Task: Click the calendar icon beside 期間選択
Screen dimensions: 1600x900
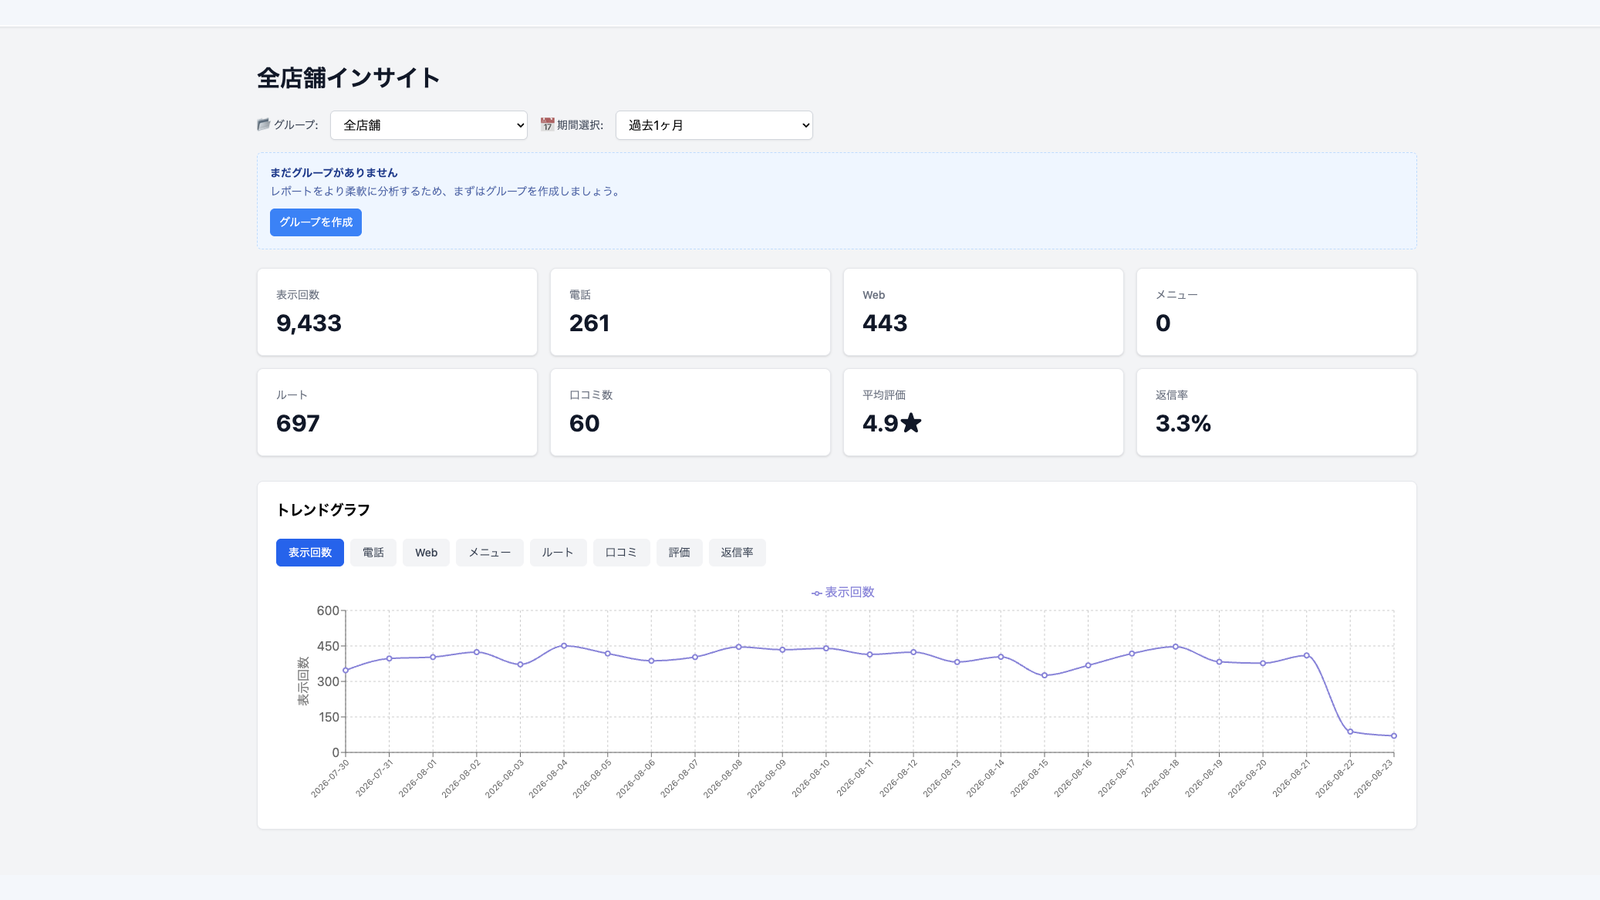Action: tap(547, 125)
